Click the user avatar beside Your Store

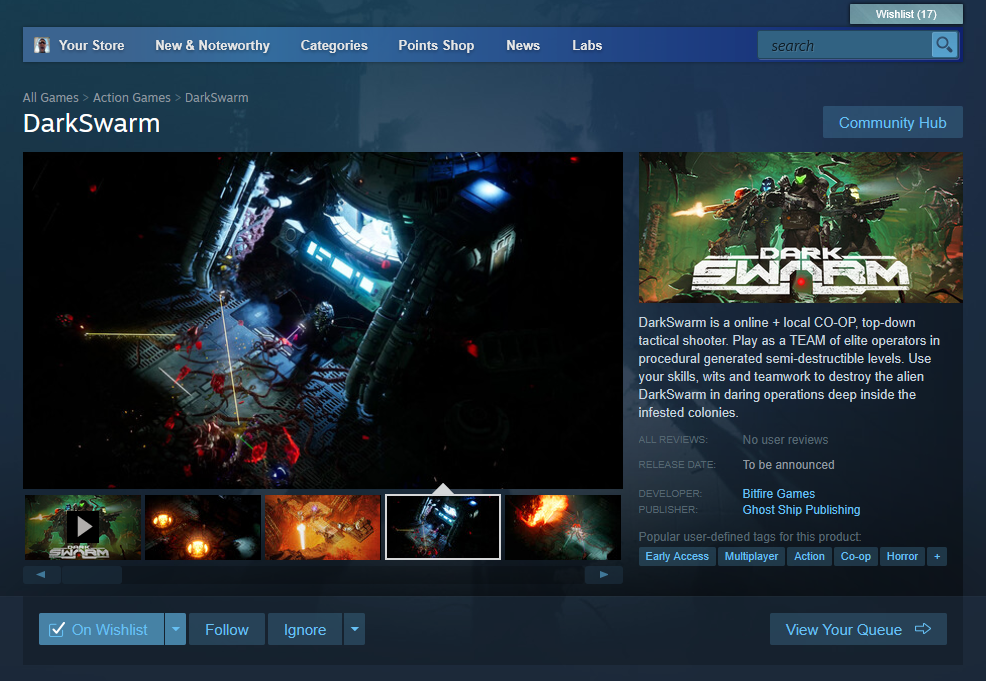[42, 45]
